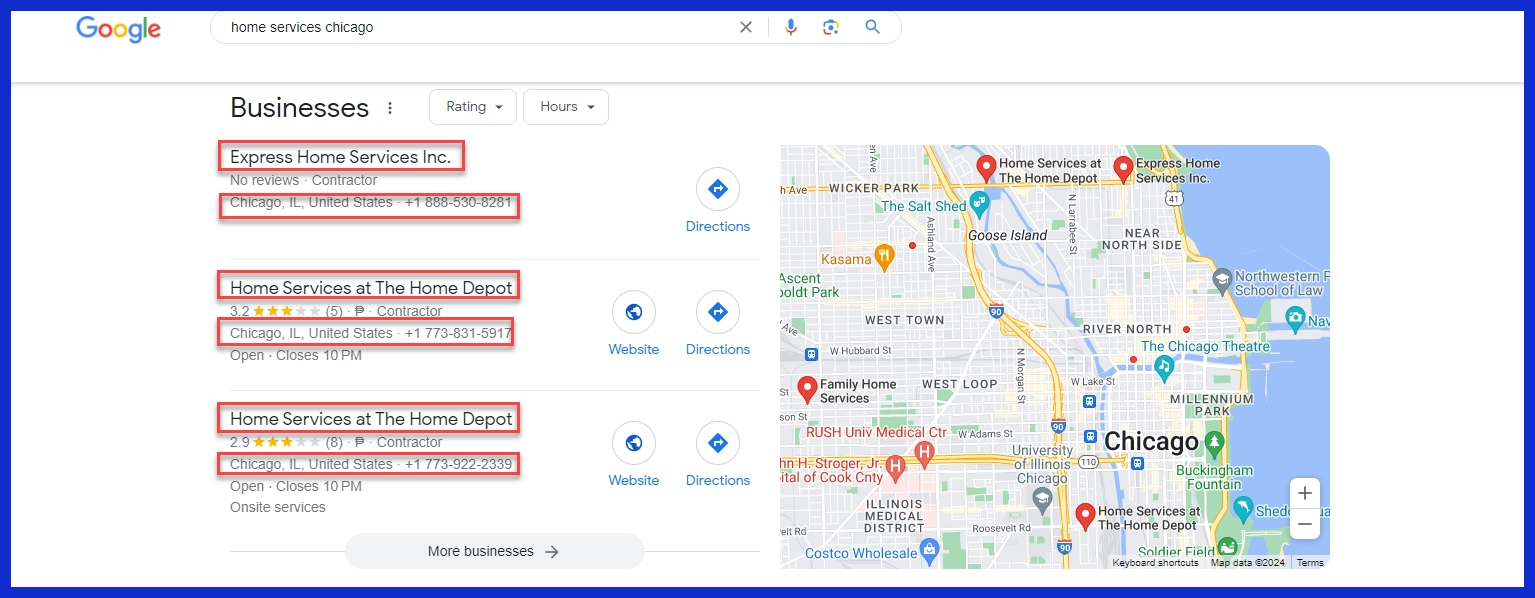Open Google Lens from the search bar
The height and width of the screenshot is (598, 1535).
pyautogui.click(x=831, y=27)
